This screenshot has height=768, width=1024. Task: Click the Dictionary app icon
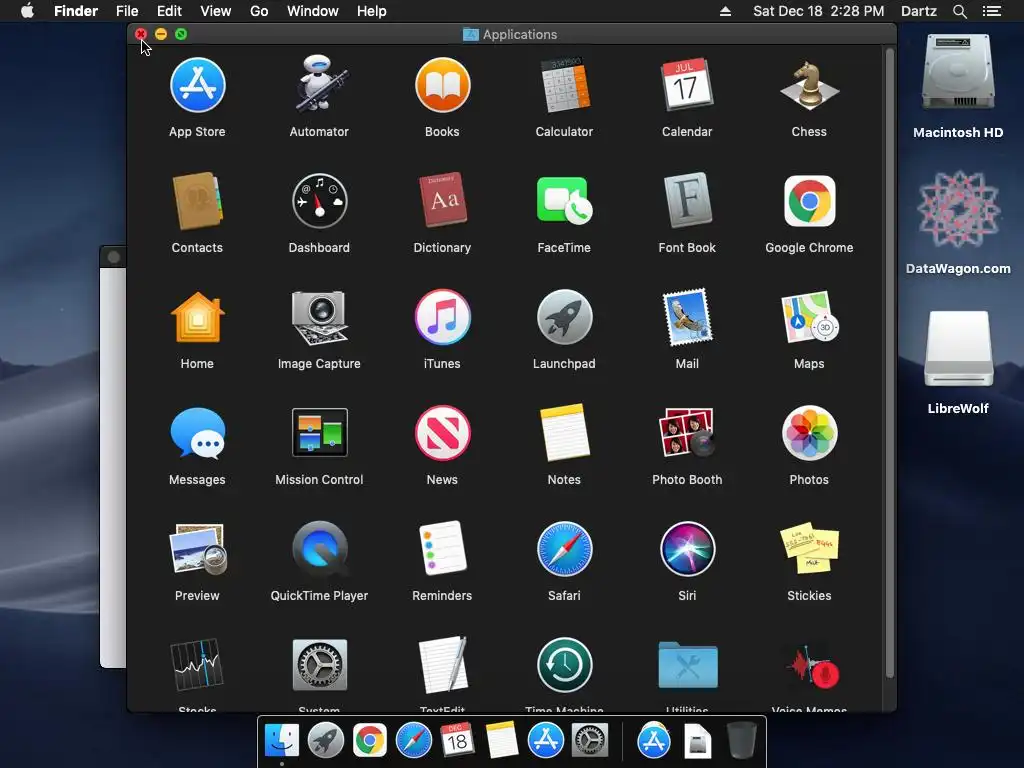pos(442,200)
